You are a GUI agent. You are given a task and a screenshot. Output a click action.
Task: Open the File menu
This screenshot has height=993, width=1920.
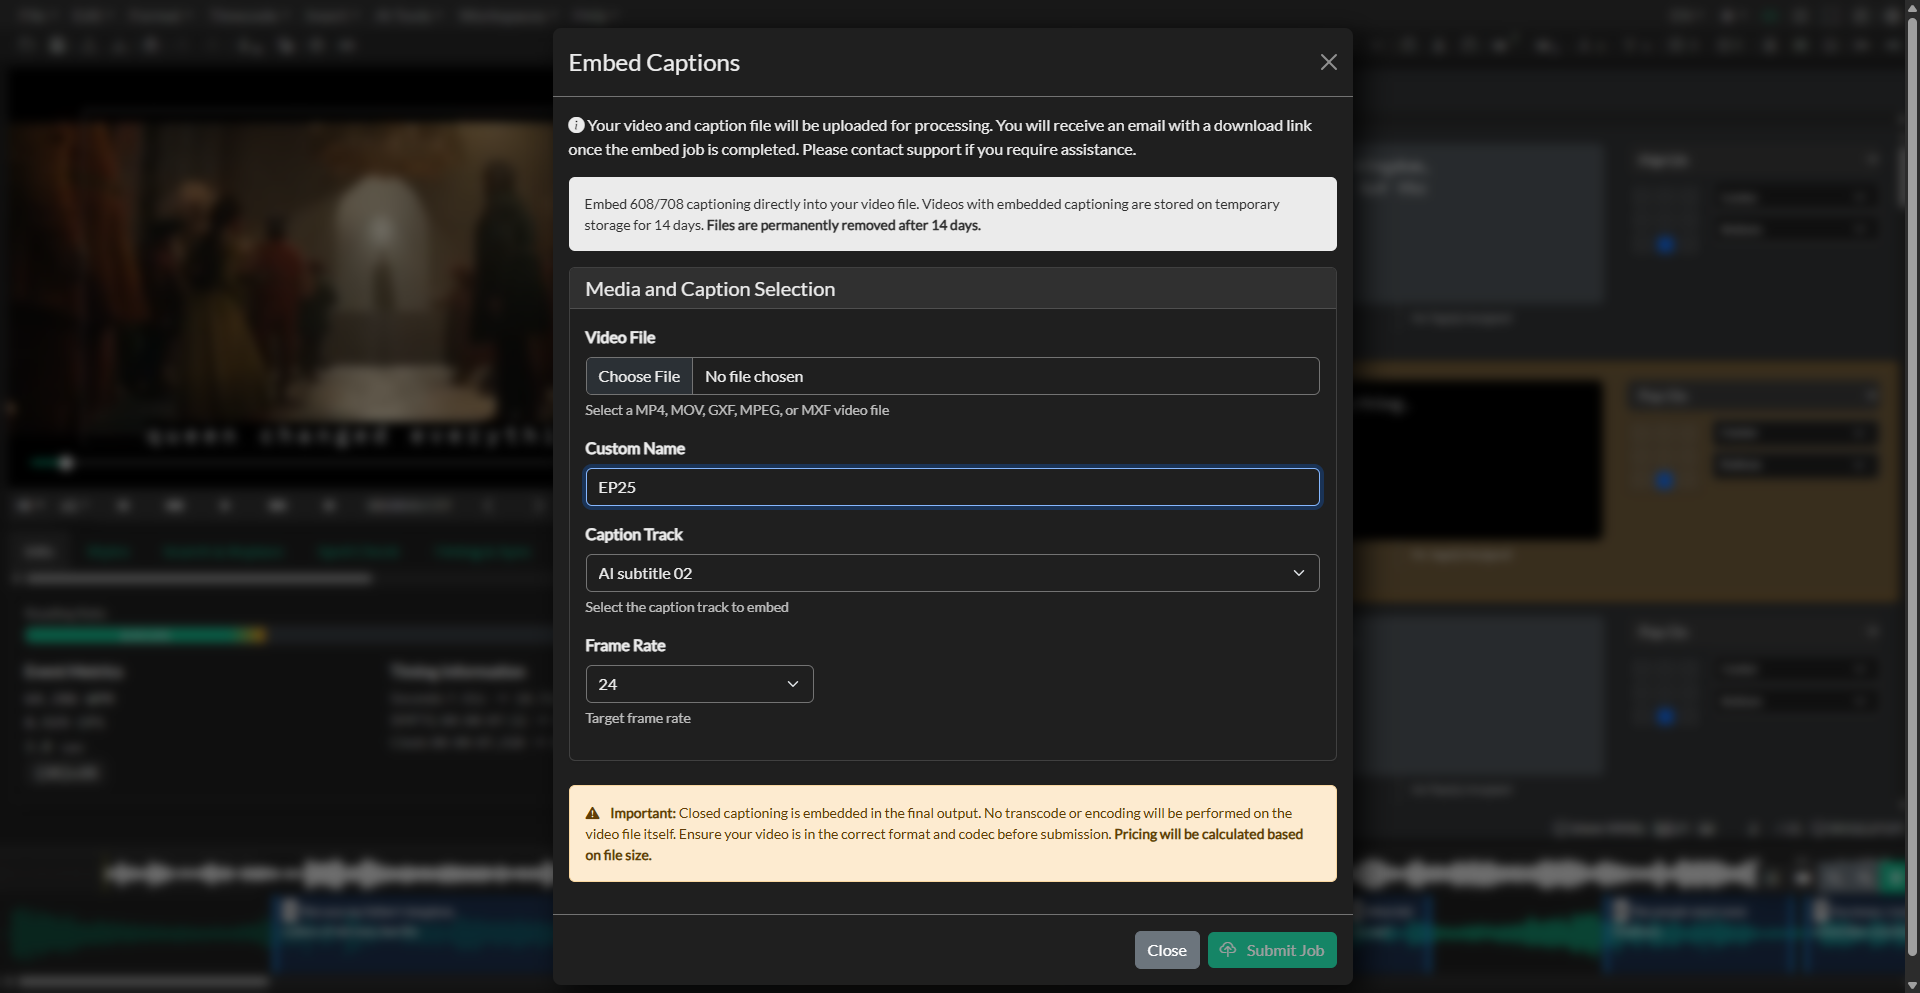[32, 15]
